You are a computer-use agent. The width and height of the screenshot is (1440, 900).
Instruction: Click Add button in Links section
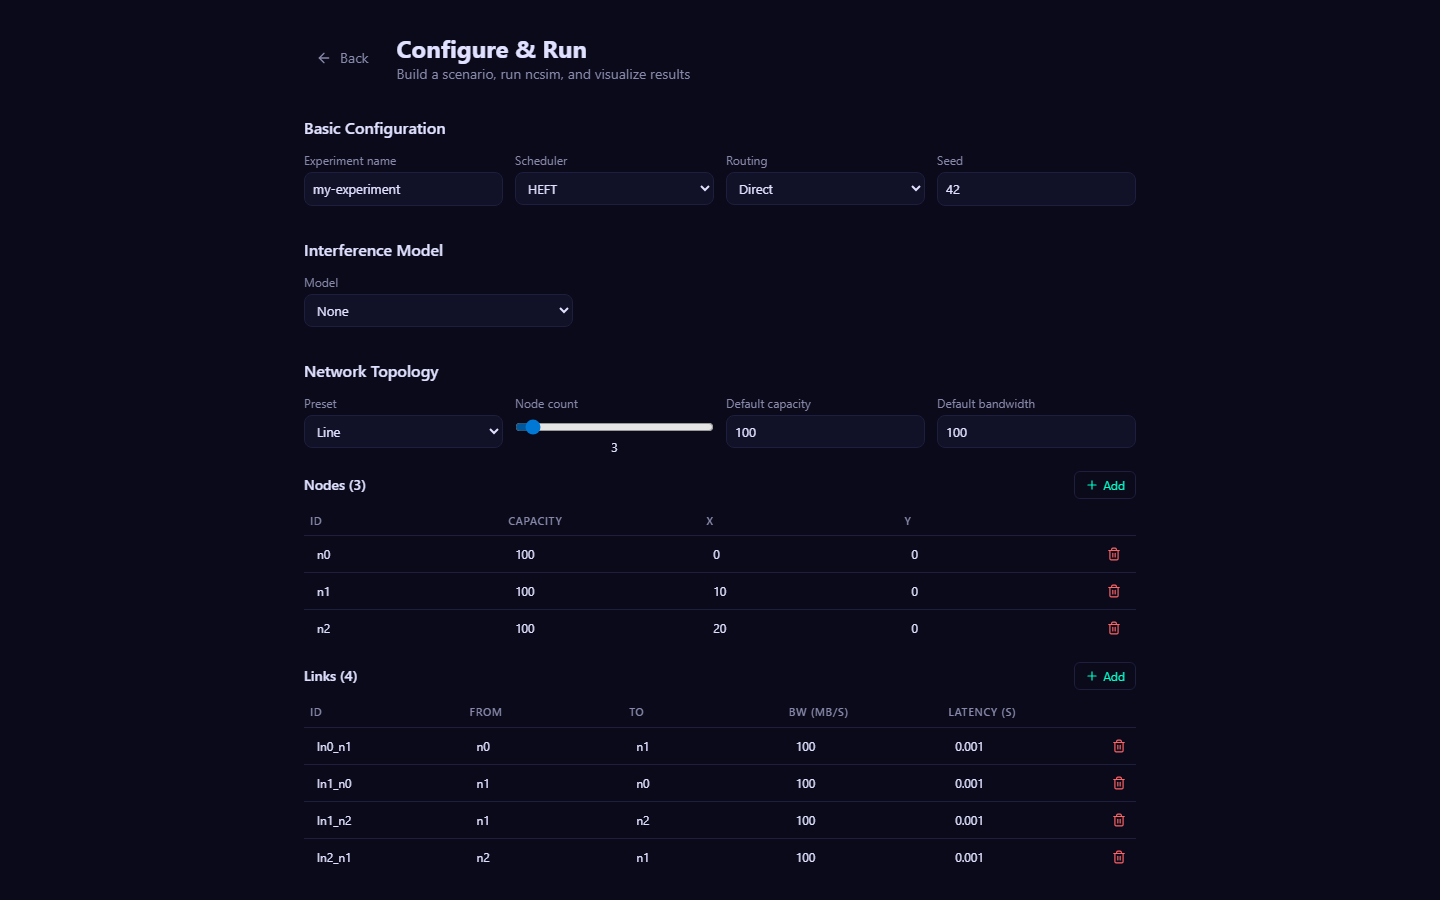click(1105, 676)
